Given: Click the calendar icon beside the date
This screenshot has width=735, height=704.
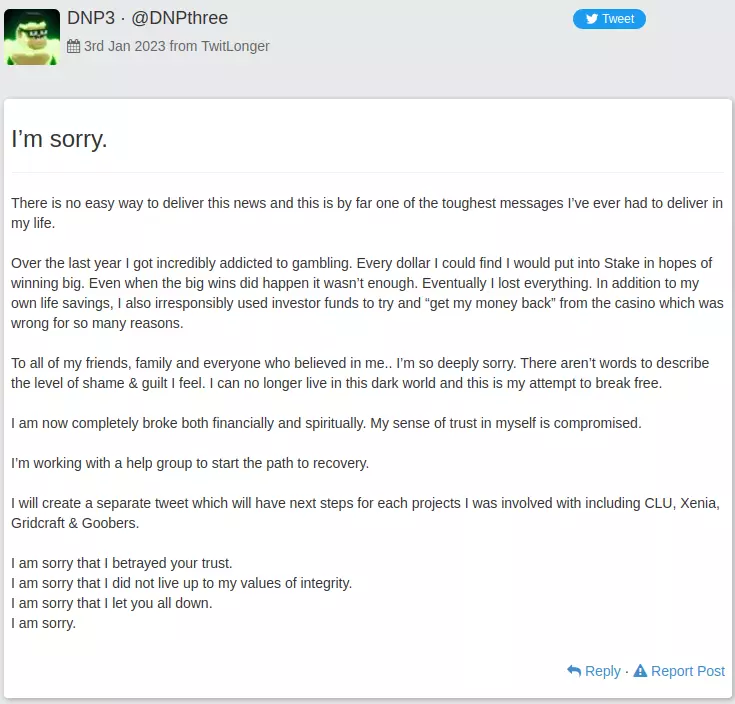Looking at the screenshot, I should coord(73,46).
